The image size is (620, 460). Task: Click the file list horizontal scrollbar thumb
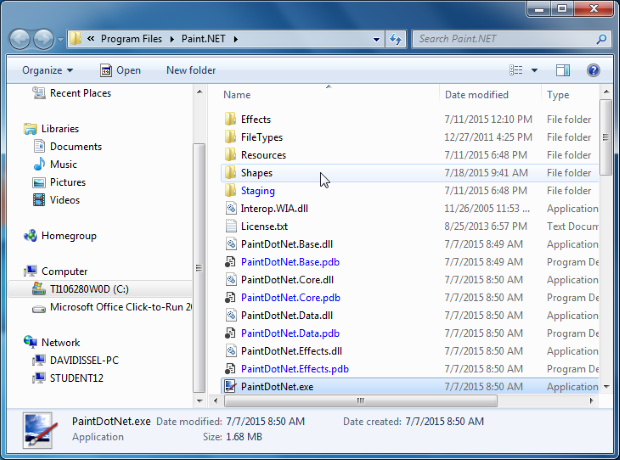tap(361, 401)
